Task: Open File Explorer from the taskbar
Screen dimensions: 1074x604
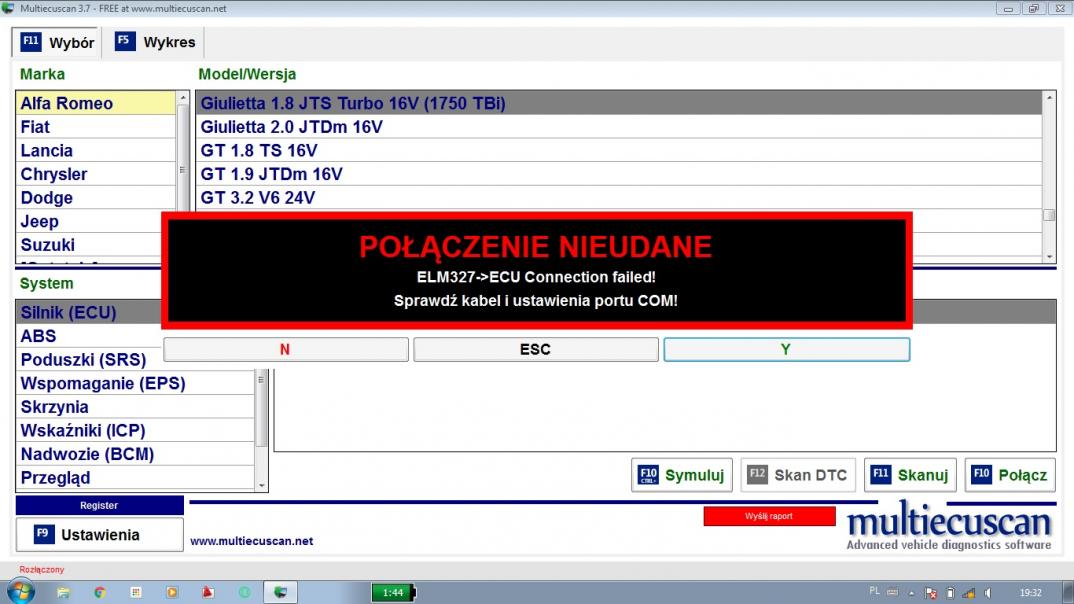Action: pos(63,592)
